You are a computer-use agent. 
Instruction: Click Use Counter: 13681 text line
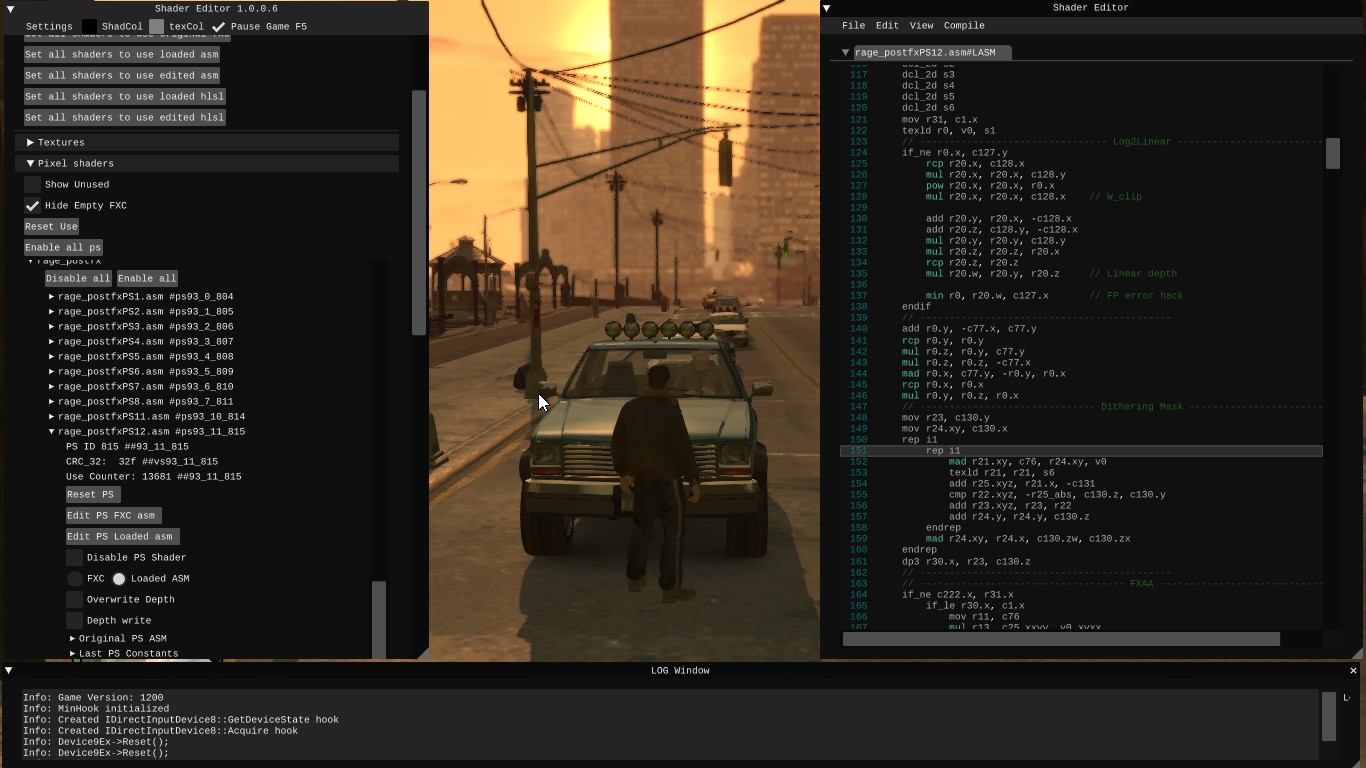tap(154, 476)
